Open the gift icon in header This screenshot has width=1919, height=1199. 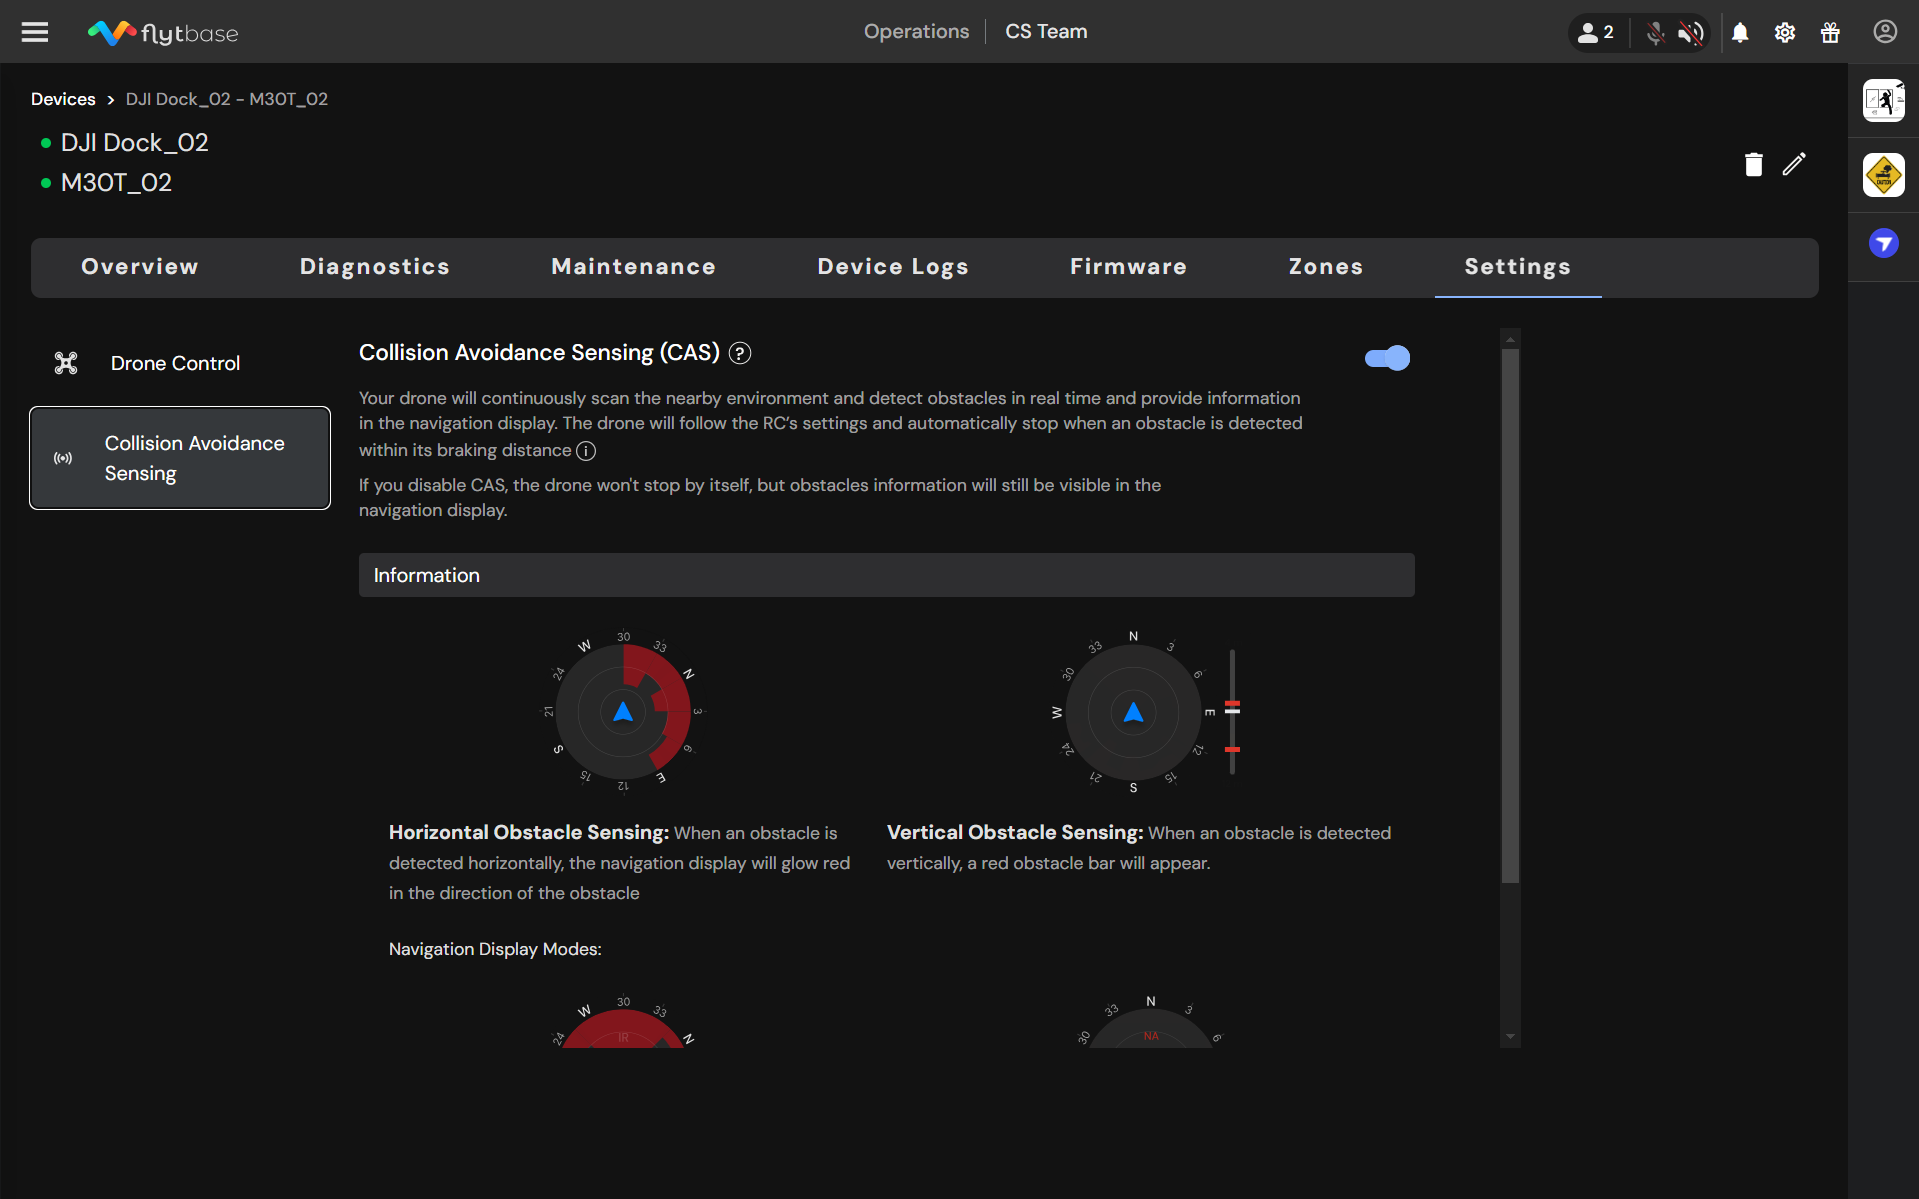pos(1830,32)
